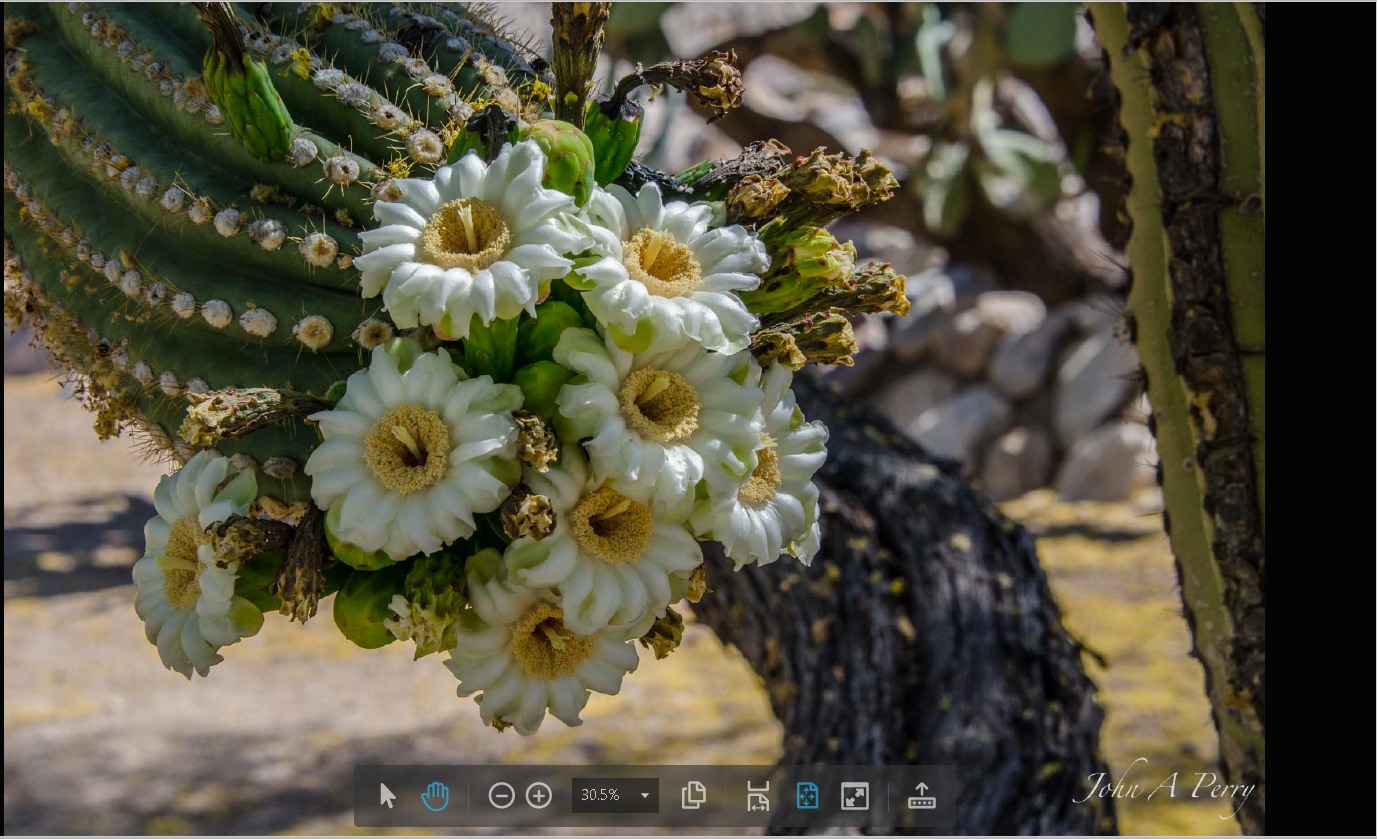The height and width of the screenshot is (839, 1378).
Task: Open the zoom level dropdown arrow
Action: (645, 796)
